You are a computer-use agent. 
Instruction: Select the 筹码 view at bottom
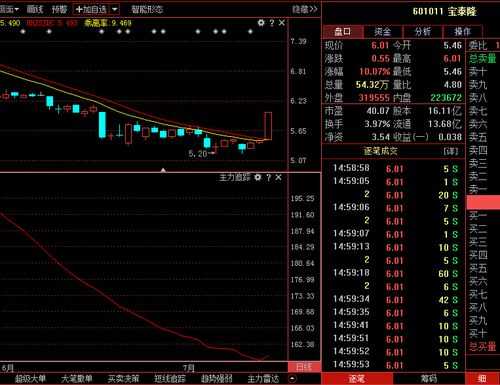[428, 379]
